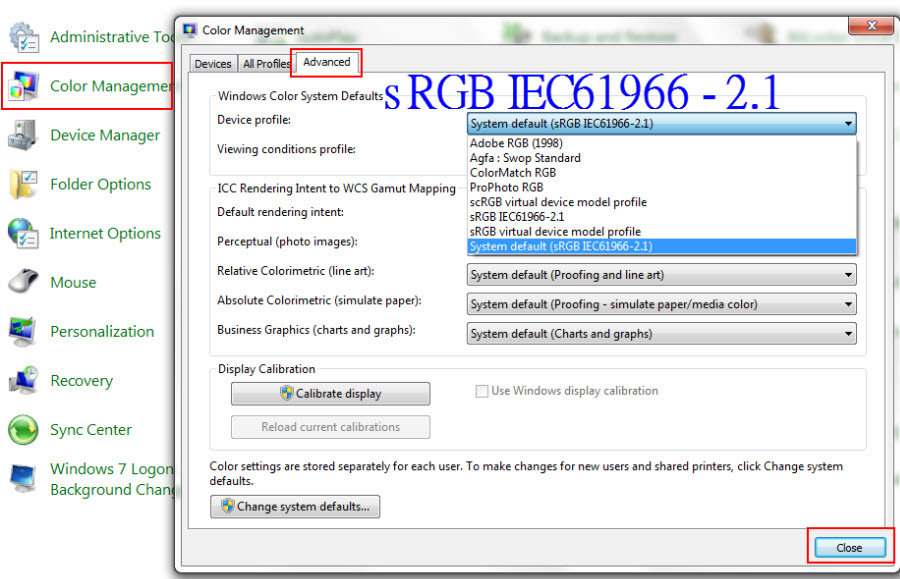Open the Internet Options icon
The height and width of the screenshot is (579, 900).
pyautogui.click(x=24, y=234)
